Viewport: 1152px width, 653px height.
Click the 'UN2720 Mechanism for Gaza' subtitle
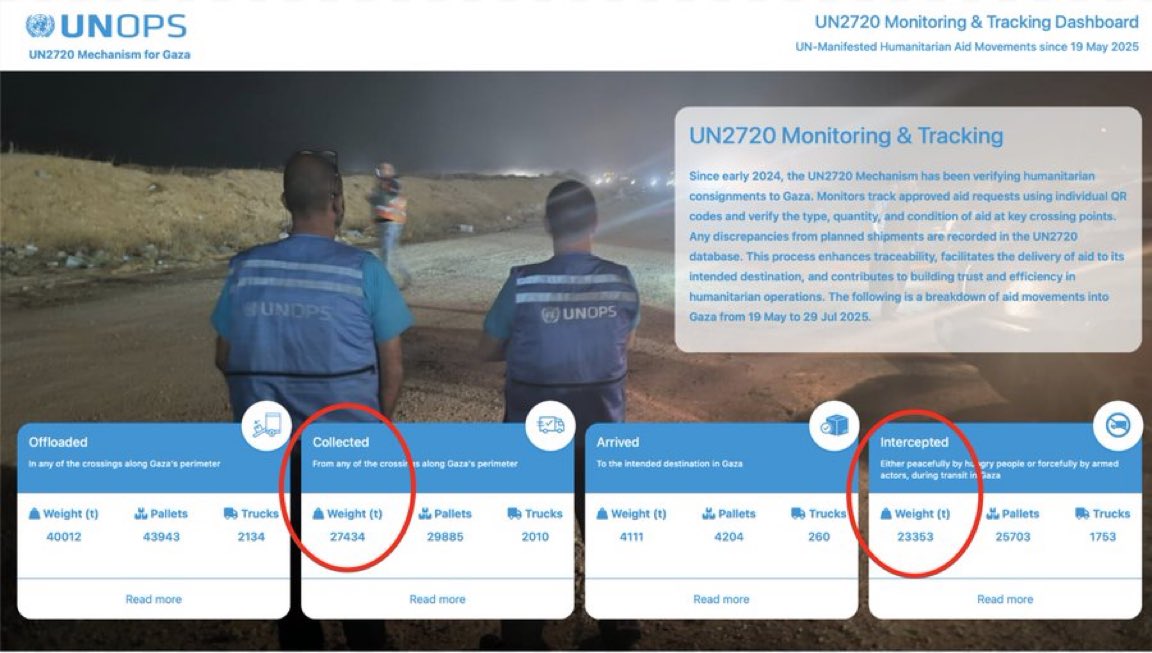coord(109,54)
